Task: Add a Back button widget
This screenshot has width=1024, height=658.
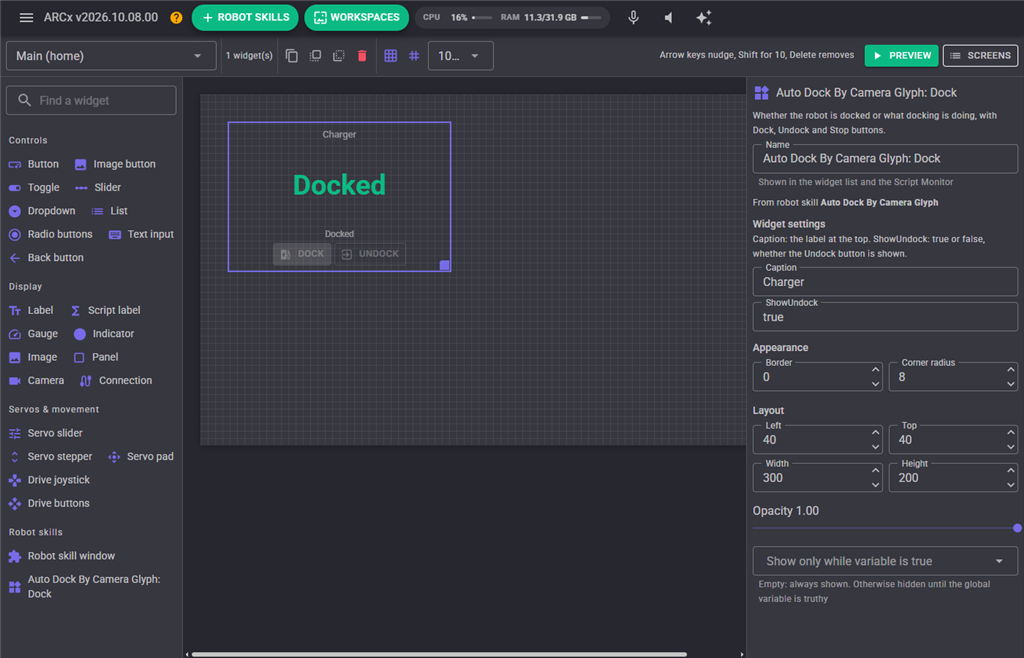Action: click(46, 258)
